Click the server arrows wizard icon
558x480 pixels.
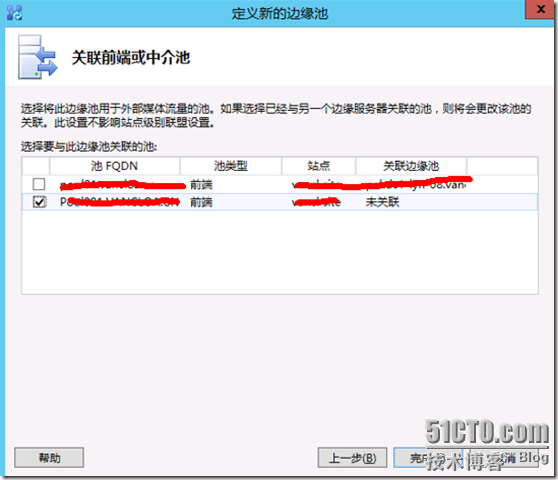coord(38,57)
